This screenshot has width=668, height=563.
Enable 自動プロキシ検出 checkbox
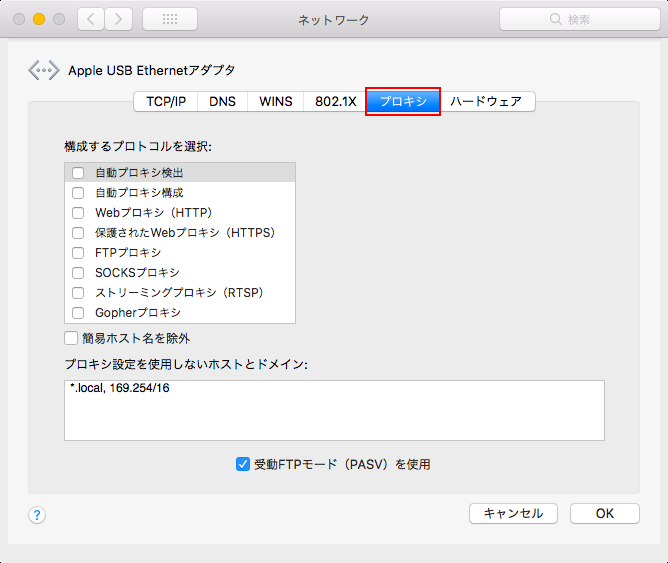click(x=78, y=173)
